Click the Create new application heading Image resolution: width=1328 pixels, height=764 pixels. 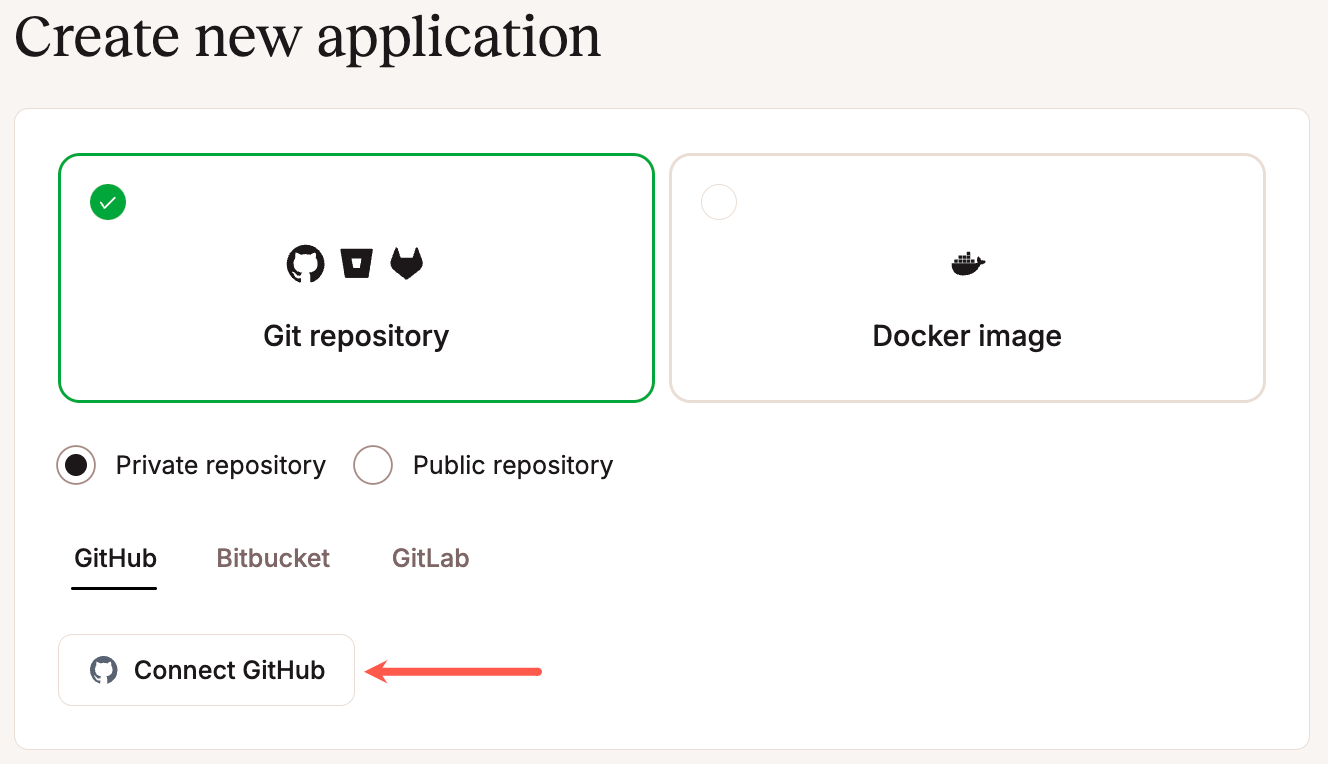[x=307, y=37]
